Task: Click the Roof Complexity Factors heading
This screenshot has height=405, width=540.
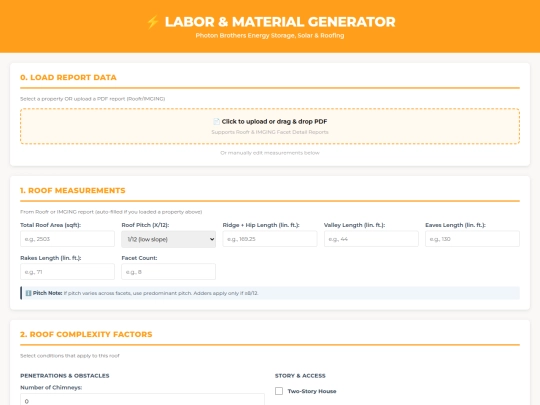Action: click(86, 334)
